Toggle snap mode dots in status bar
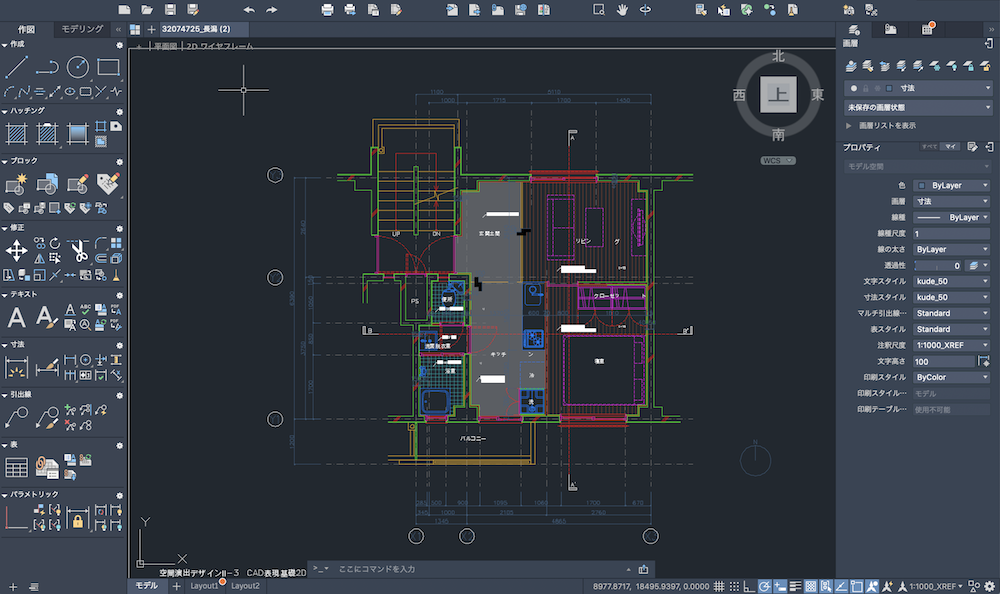 click(x=734, y=586)
